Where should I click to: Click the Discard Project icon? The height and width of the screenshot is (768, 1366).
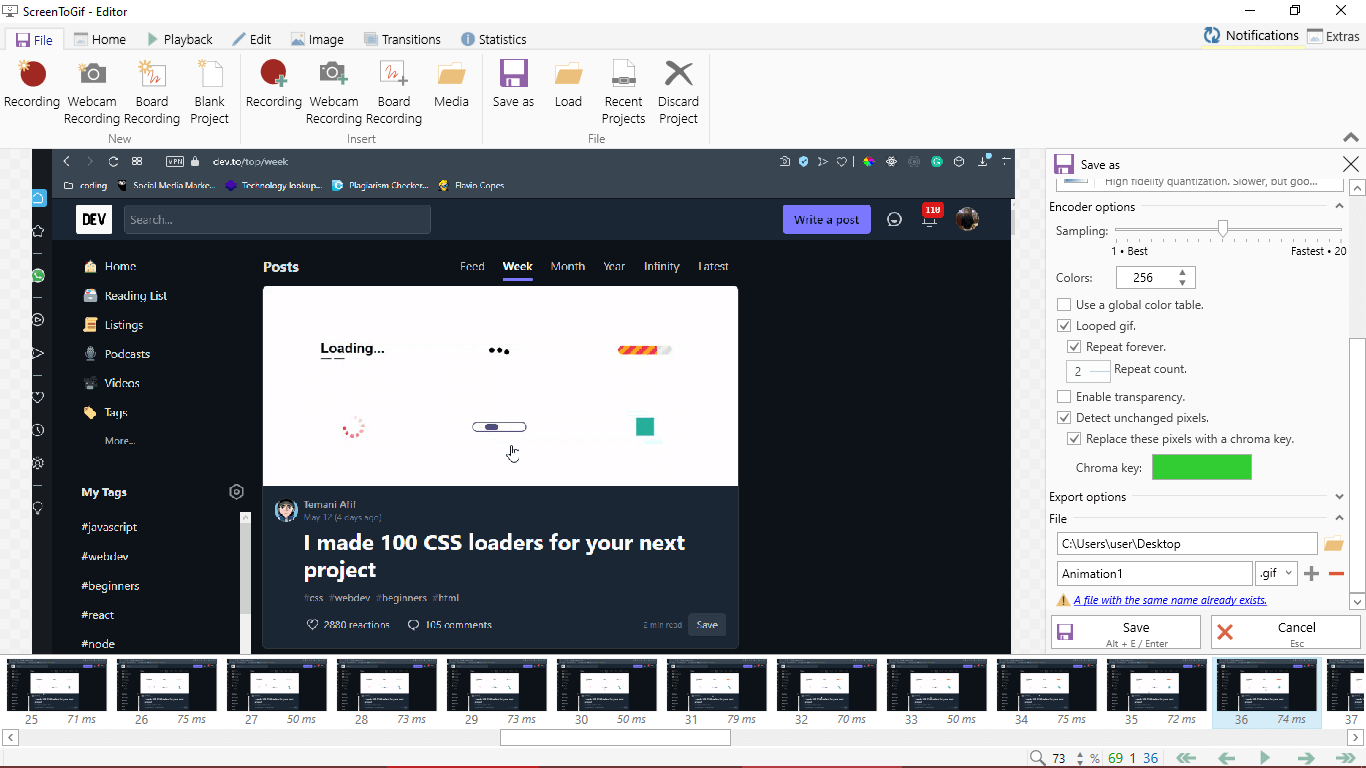[x=678, y=76]
